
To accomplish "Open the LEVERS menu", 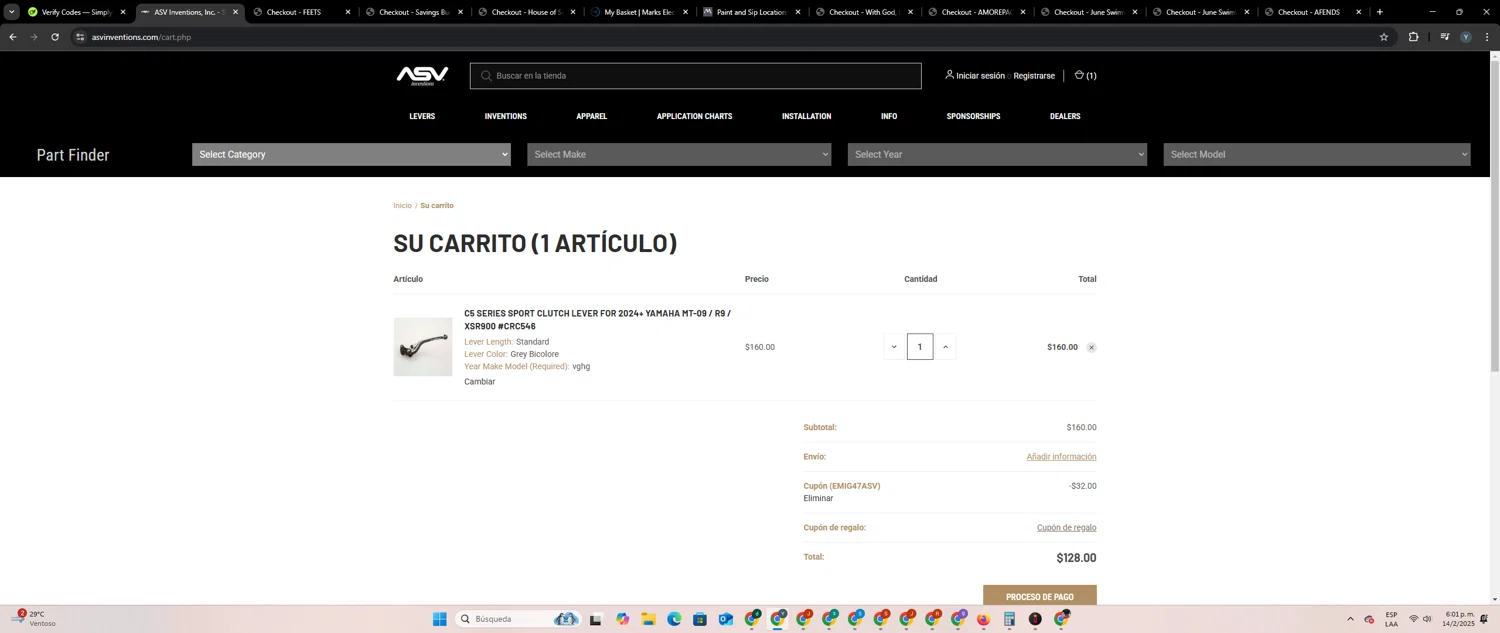I will (422, 116).
